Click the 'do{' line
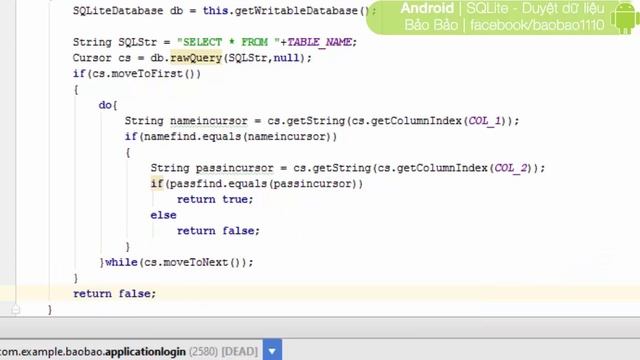The width and height of the screenshot is (640, 360). (x=108, y=105)
